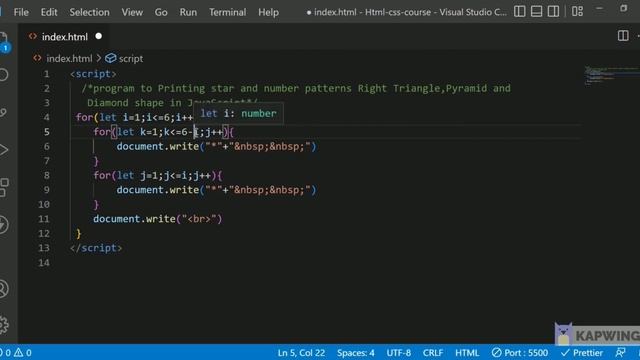Click the unsaved dot on index.html tab
This screenshot has width=640, height=360.
click(x=98, y=36)
